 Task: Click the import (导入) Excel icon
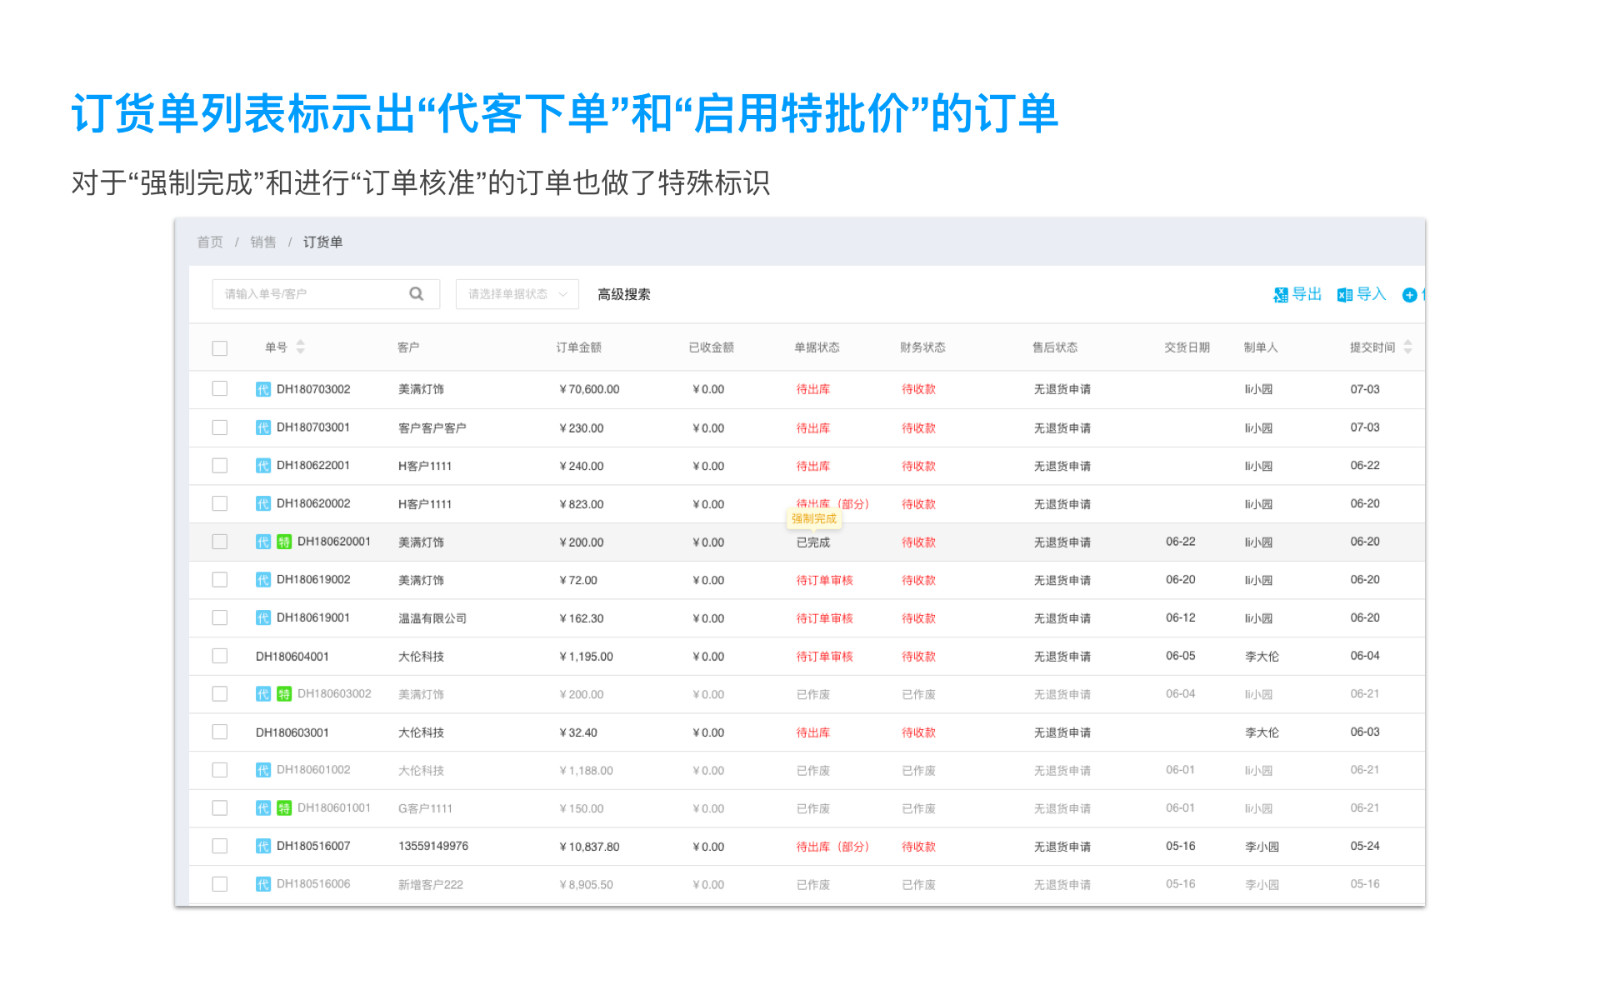click(1345, 295)
